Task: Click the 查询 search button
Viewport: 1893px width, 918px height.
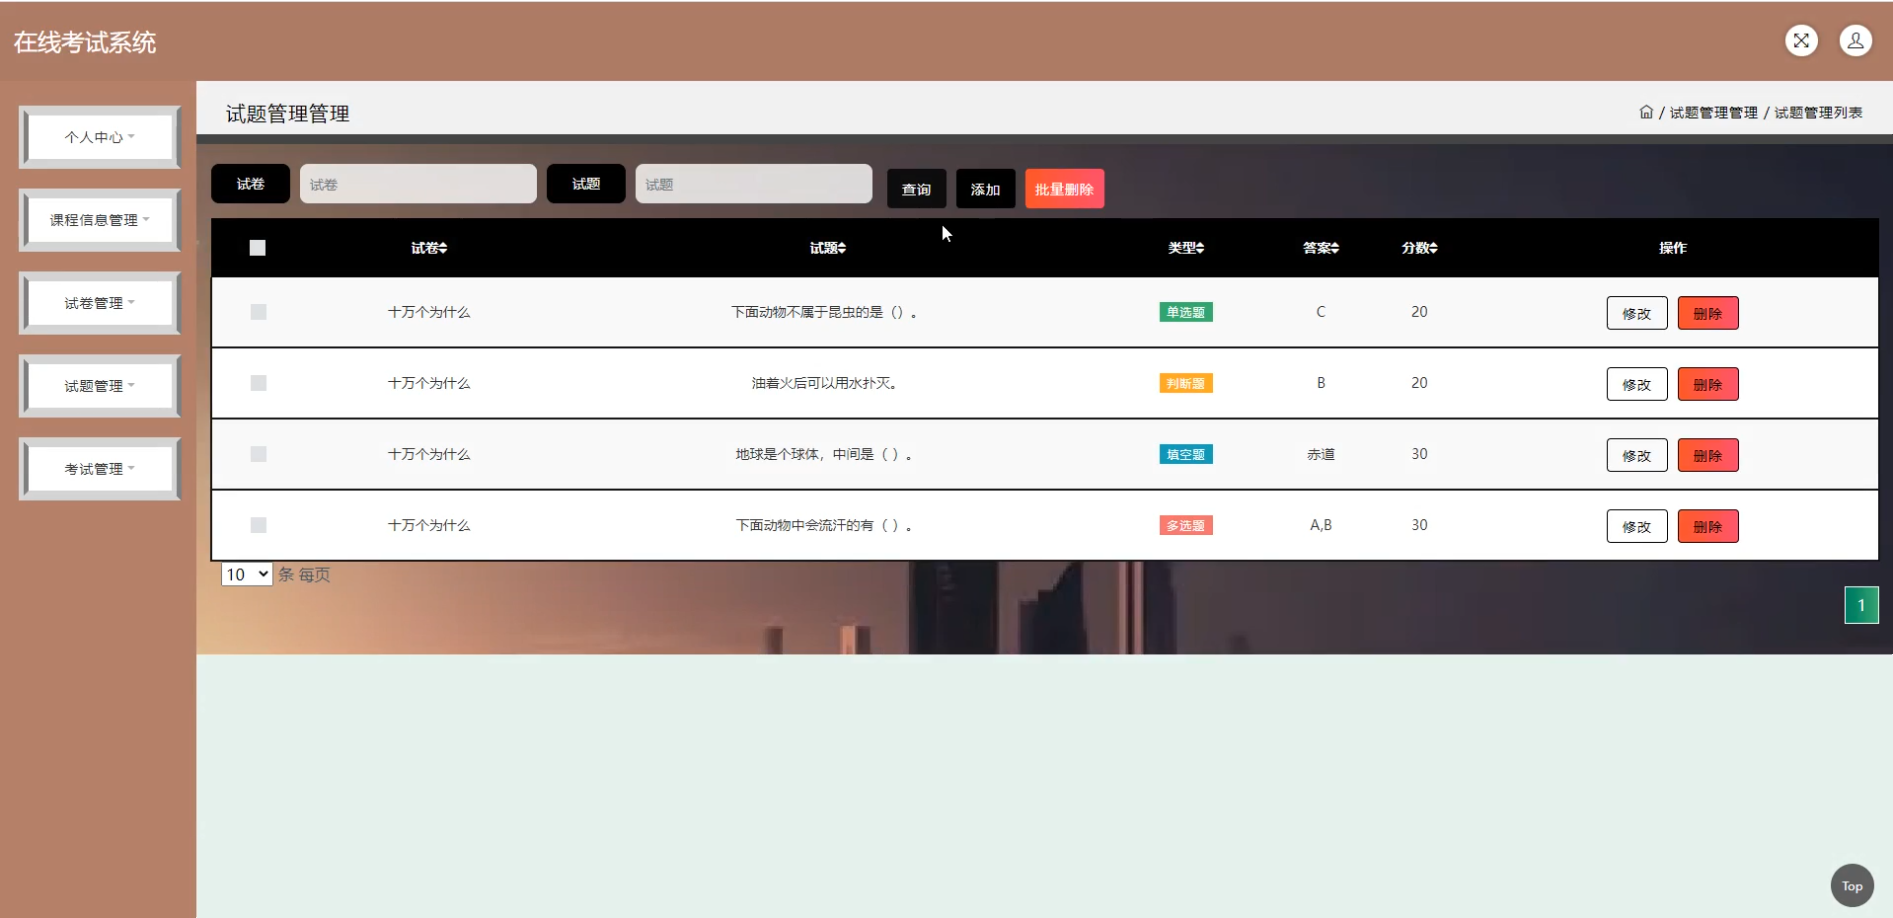Action: (916, 189)
